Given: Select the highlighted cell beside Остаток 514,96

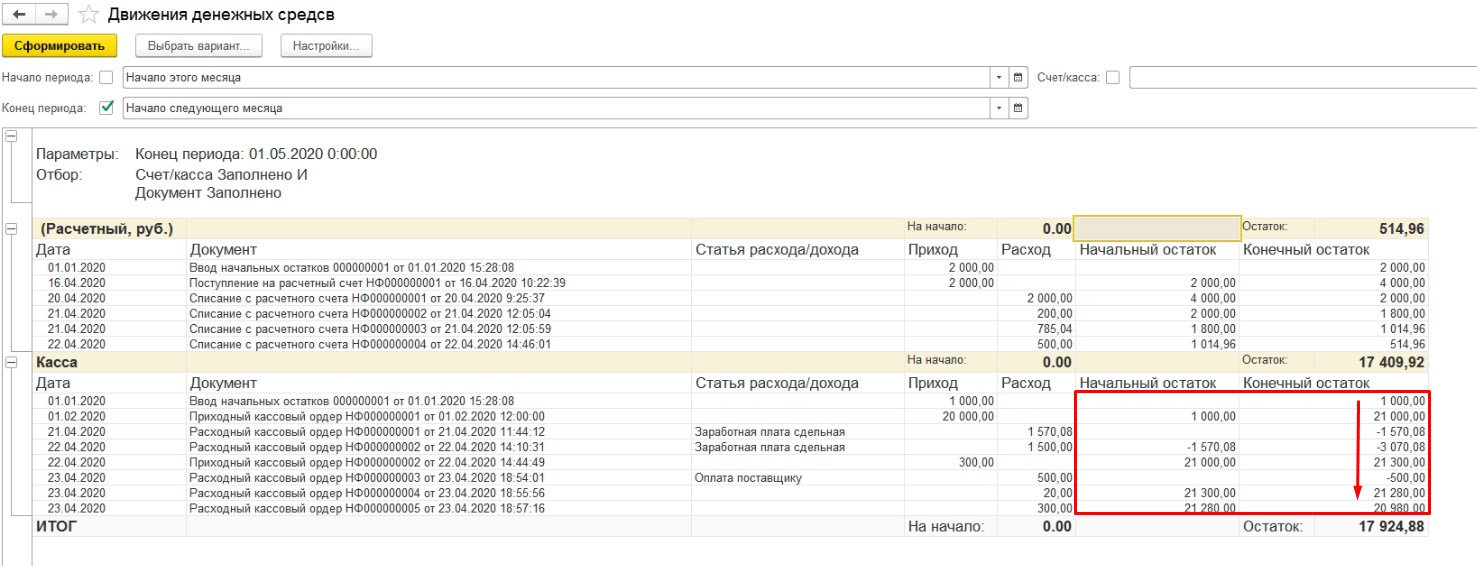Looking at the screenshot, I should point(1156,228).
